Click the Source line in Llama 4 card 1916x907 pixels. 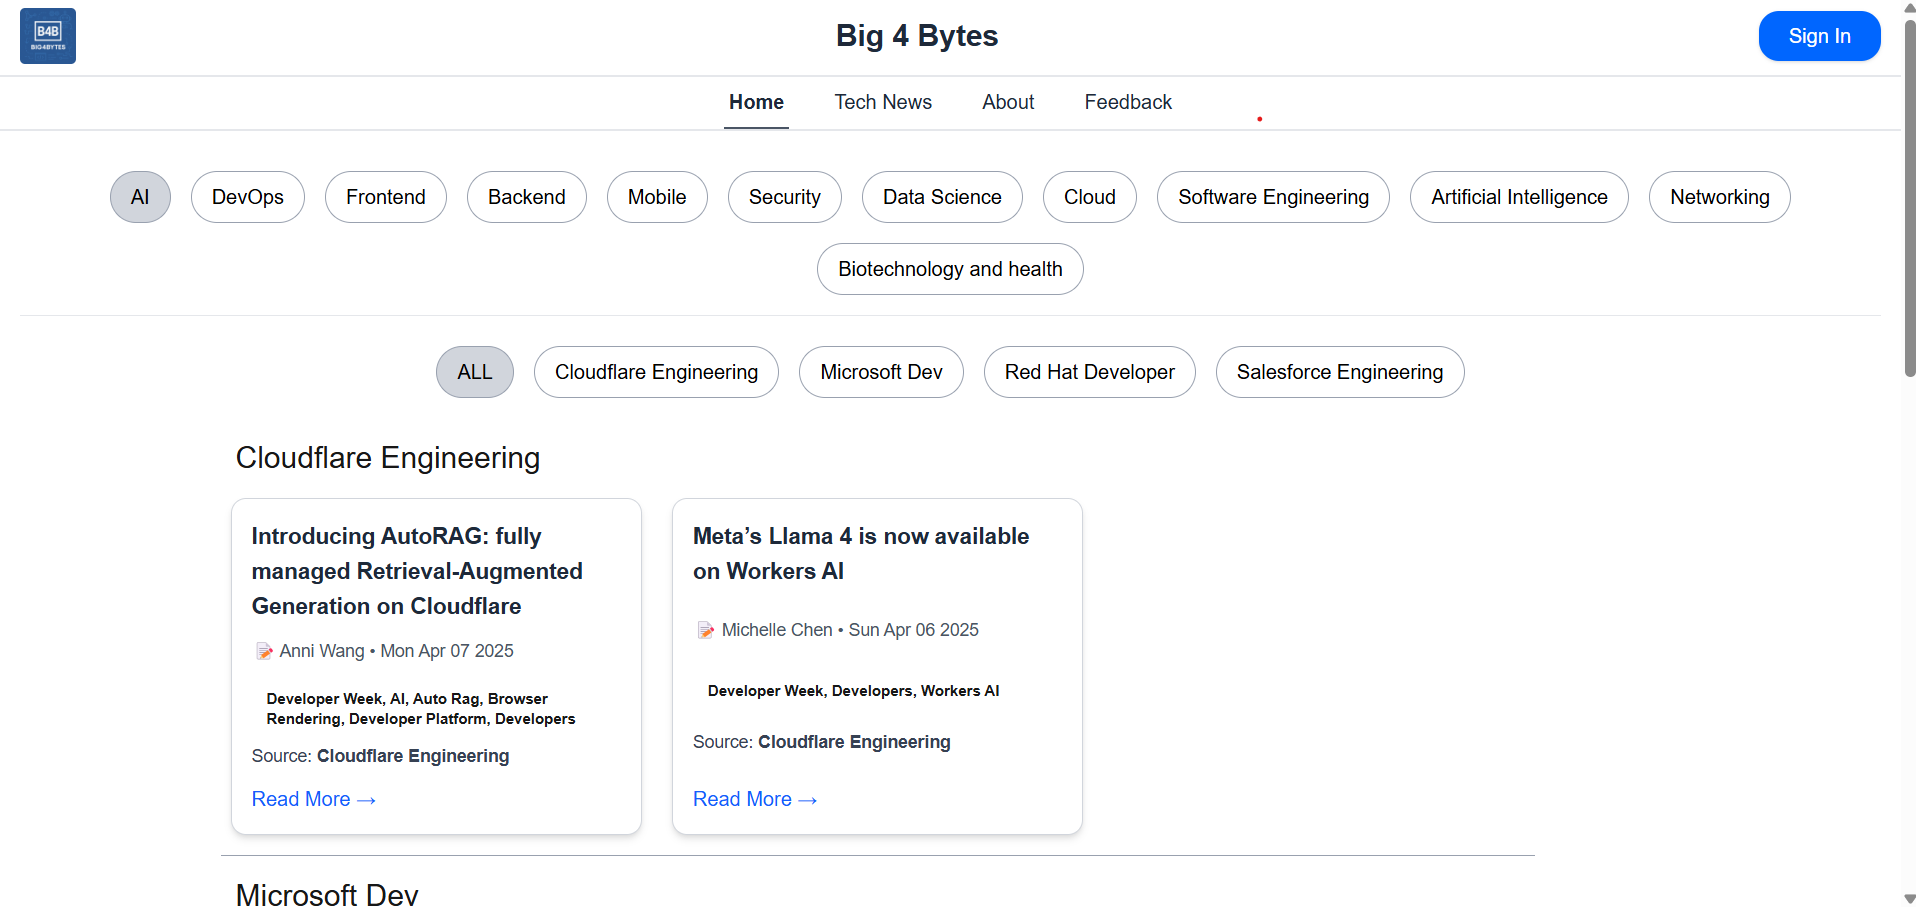tap(822, 742)
